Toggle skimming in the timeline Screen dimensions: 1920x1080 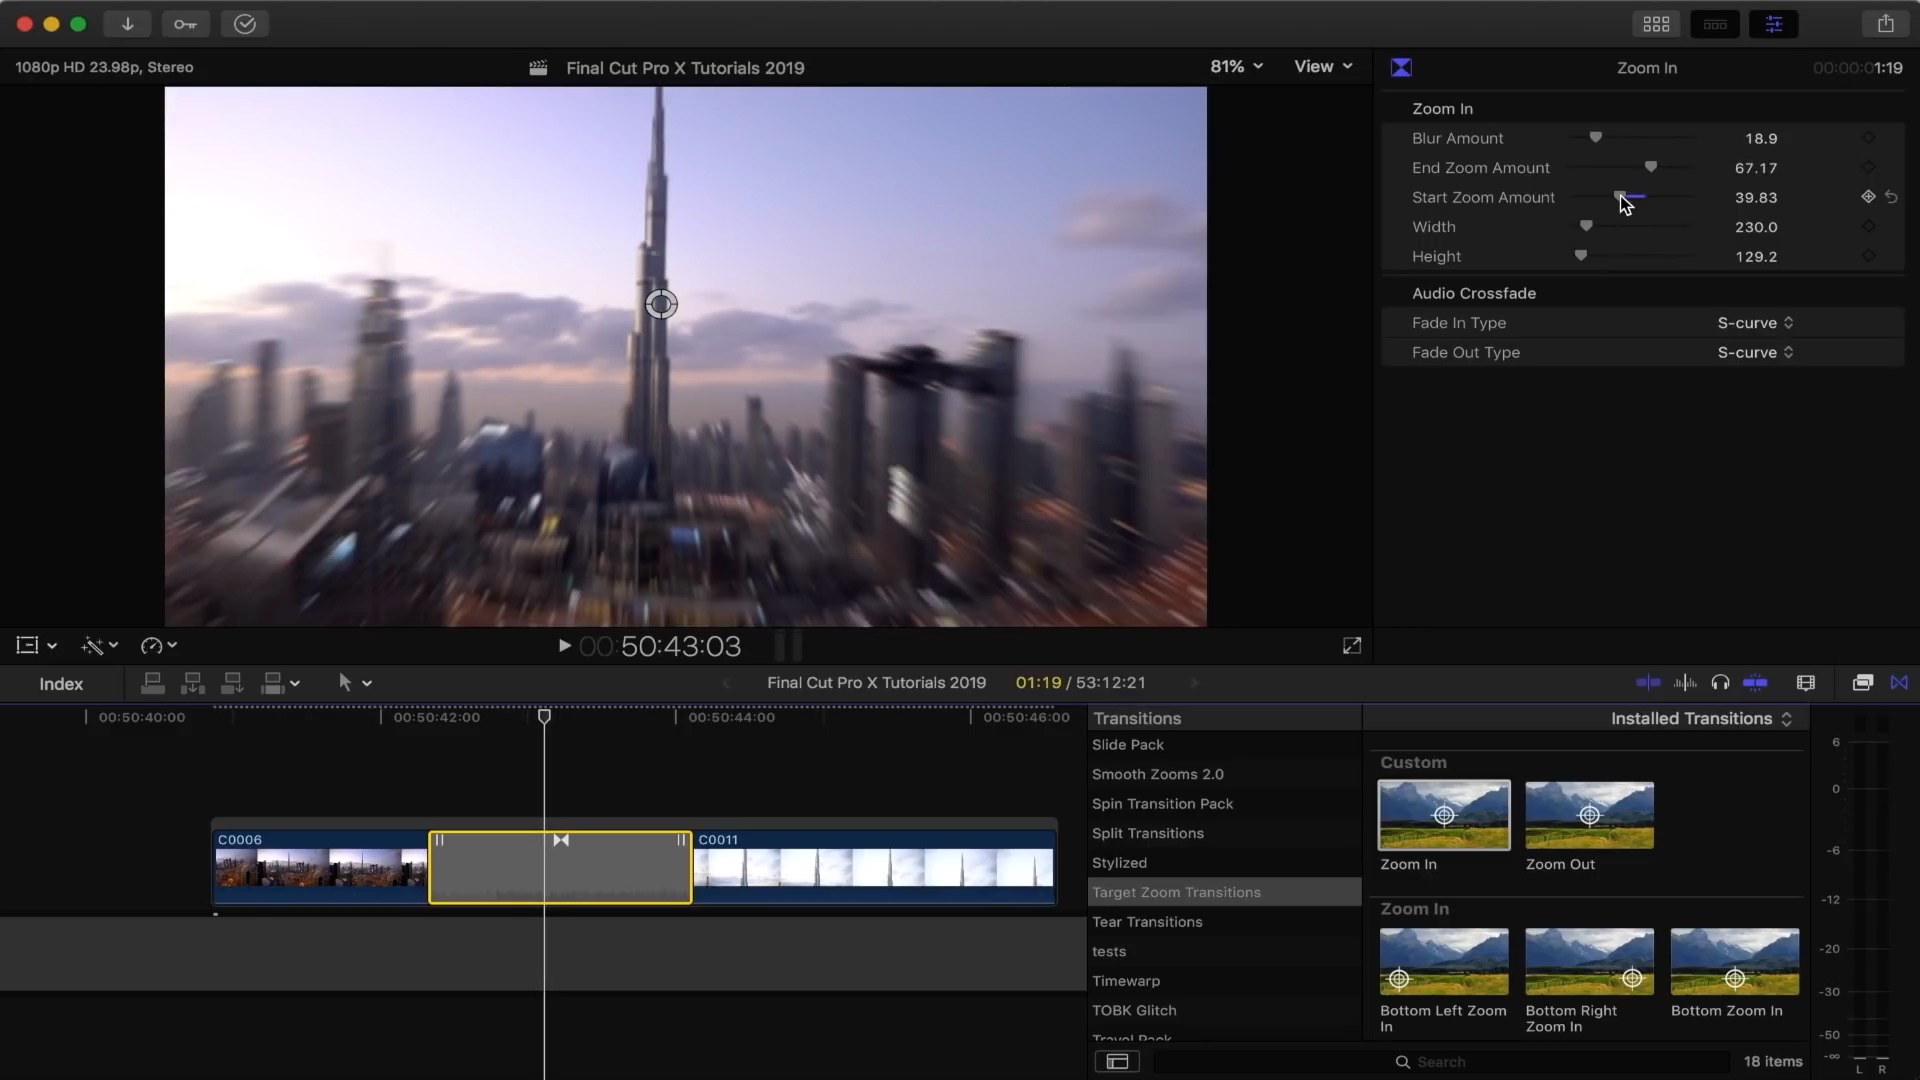(1647, 683)
